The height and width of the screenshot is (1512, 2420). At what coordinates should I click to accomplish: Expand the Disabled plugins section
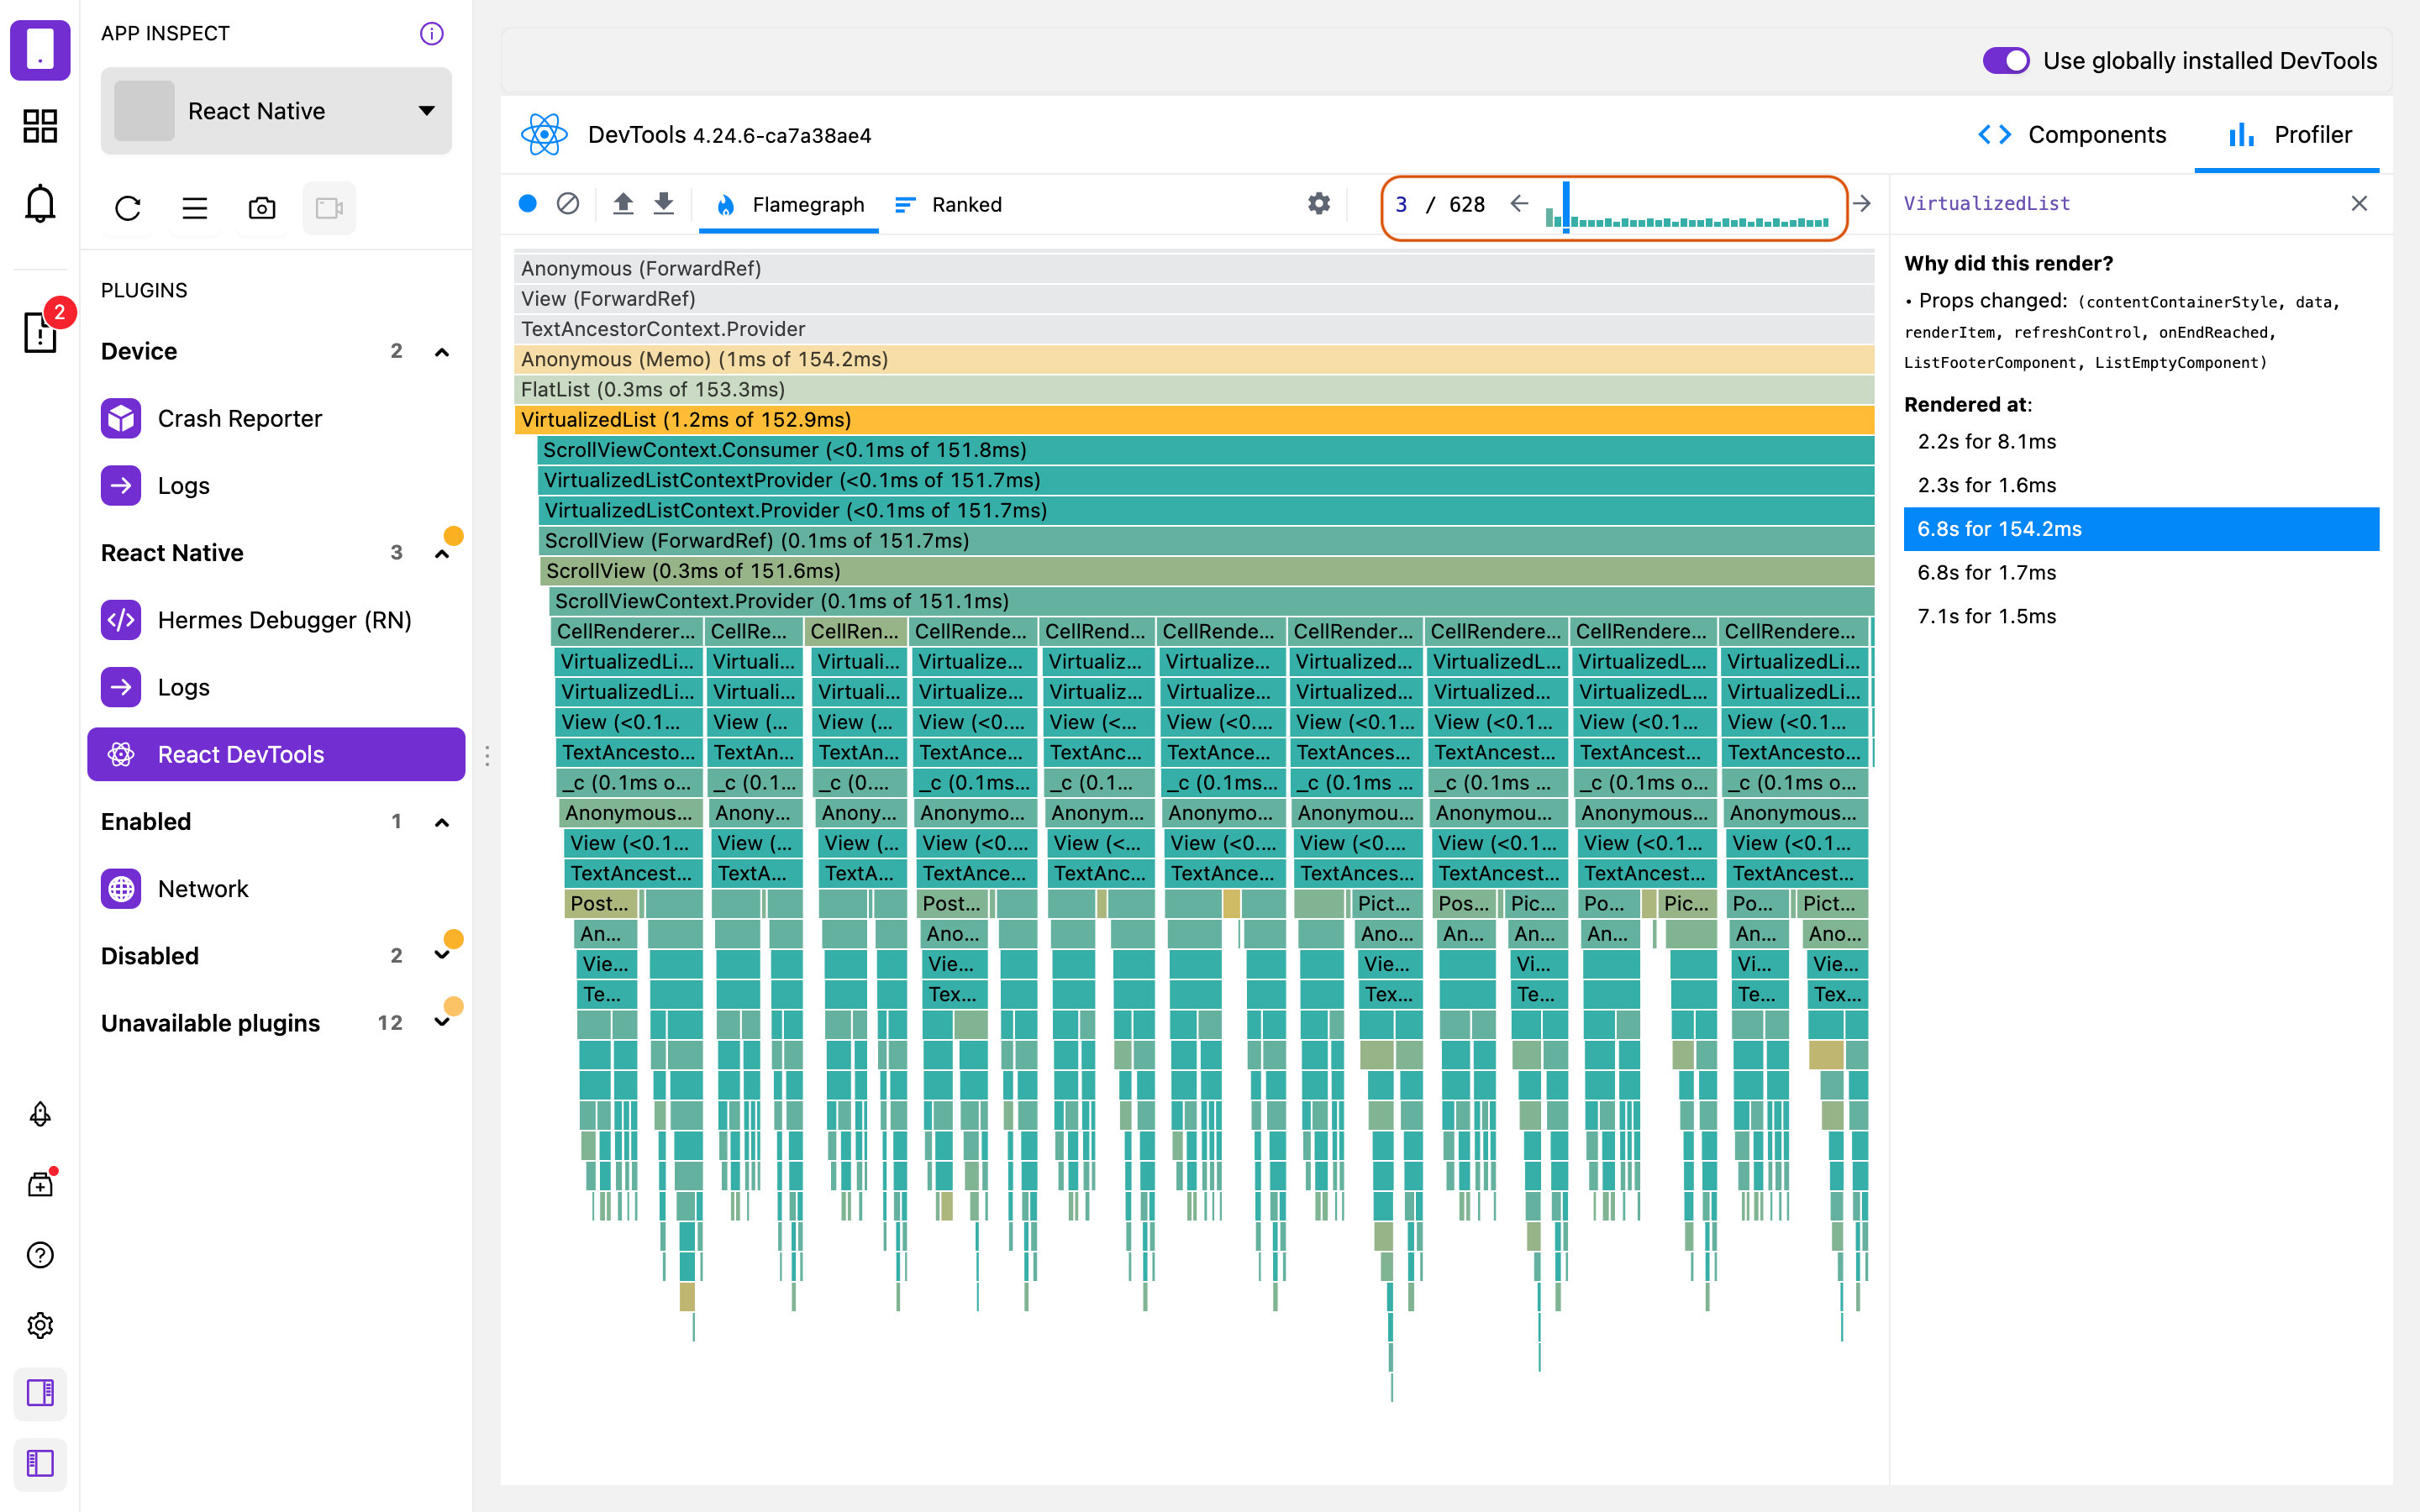[441, 956]
